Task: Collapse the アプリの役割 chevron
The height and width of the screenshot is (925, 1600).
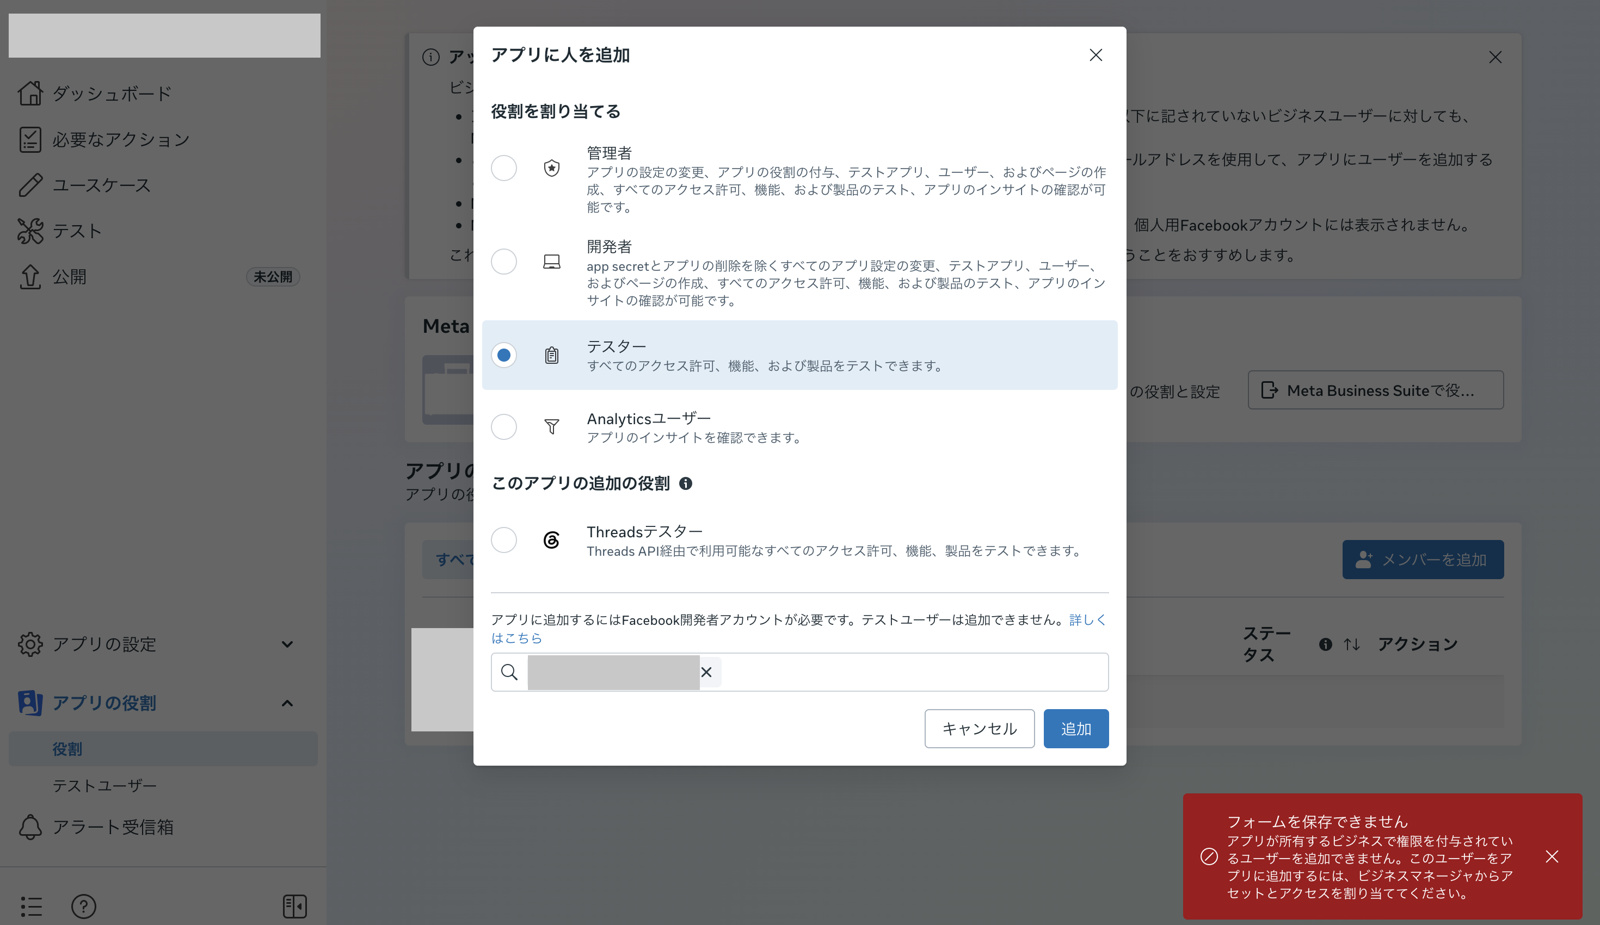Action: click(287, 703)
